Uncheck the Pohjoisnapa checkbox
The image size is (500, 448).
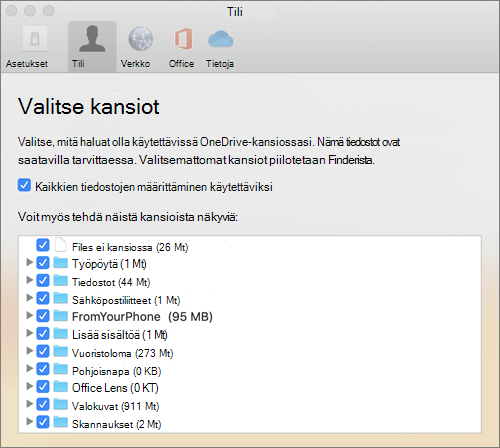43,369
